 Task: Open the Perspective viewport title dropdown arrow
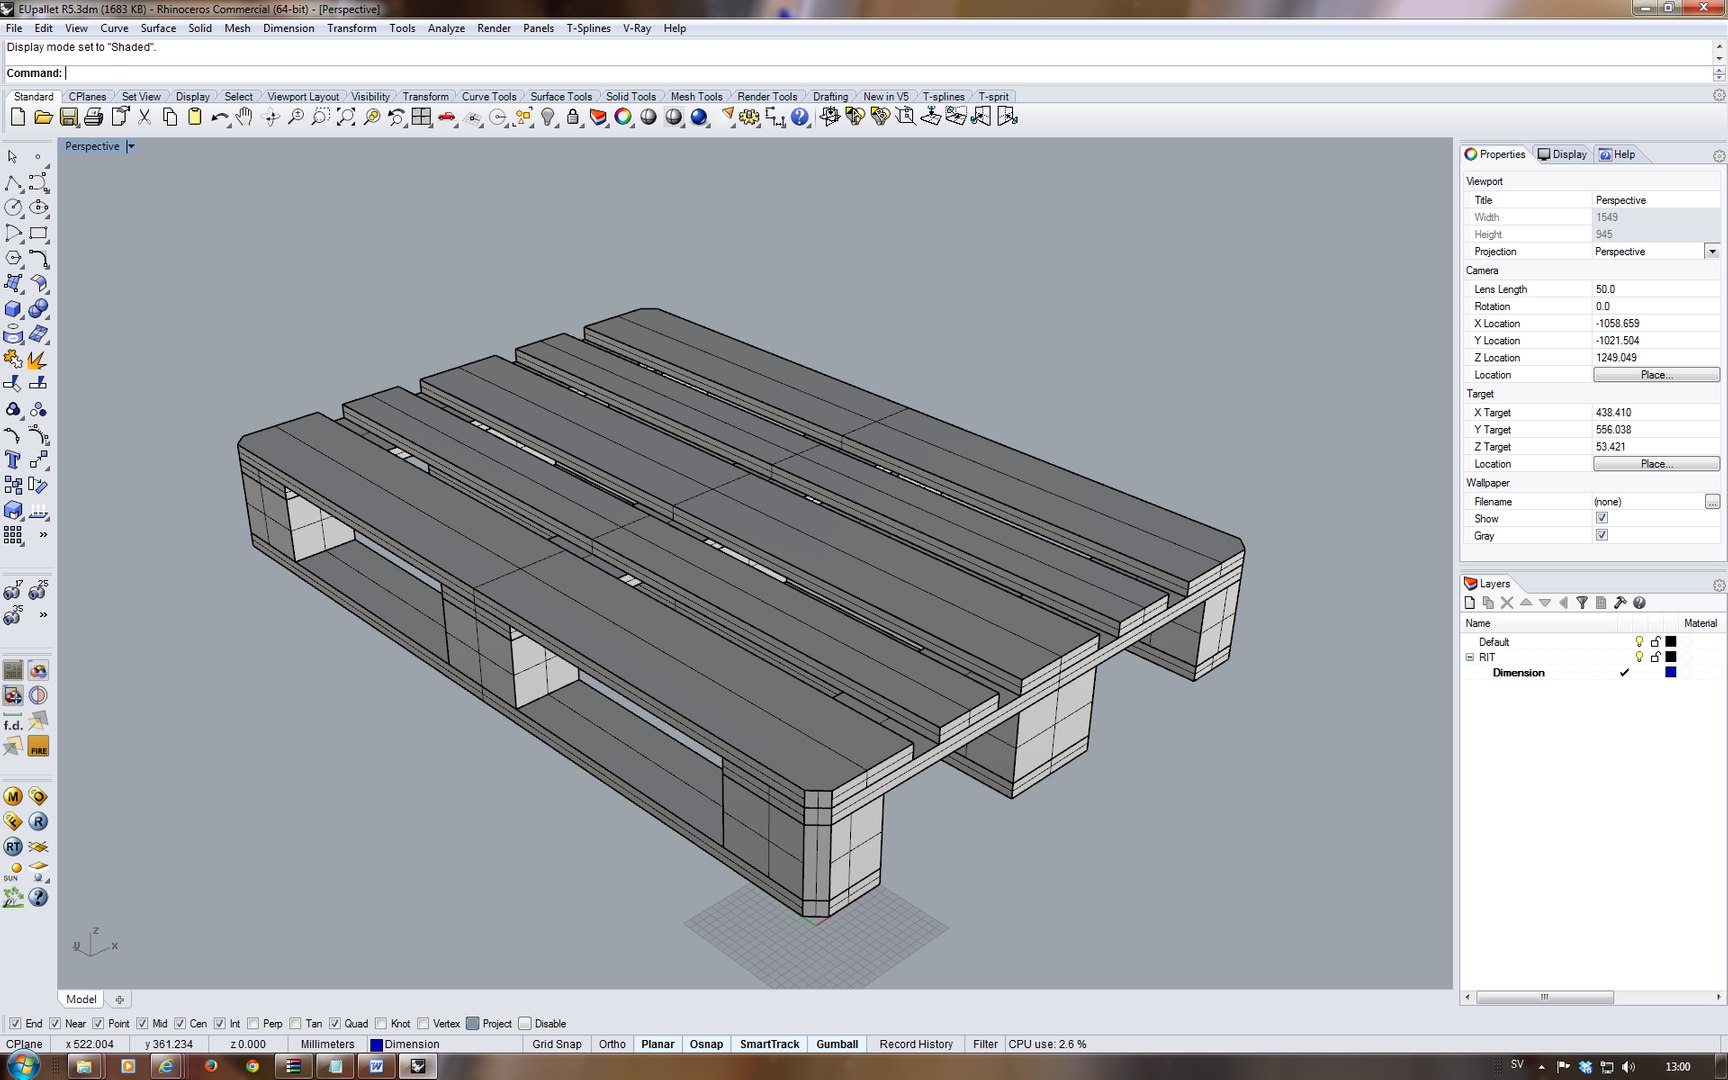coord(131,146)
